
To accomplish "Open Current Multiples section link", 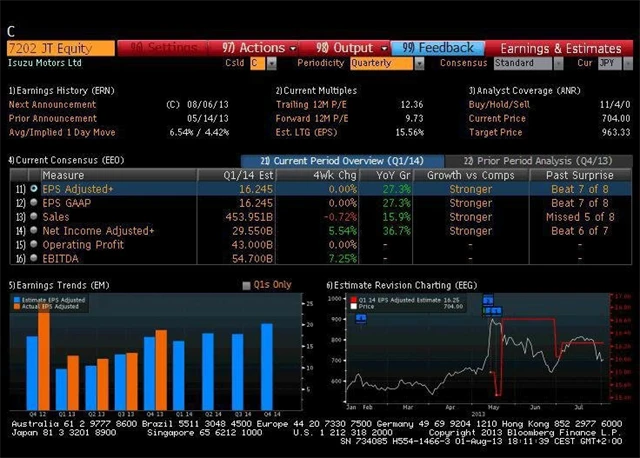I will click(x=316, y=91).
